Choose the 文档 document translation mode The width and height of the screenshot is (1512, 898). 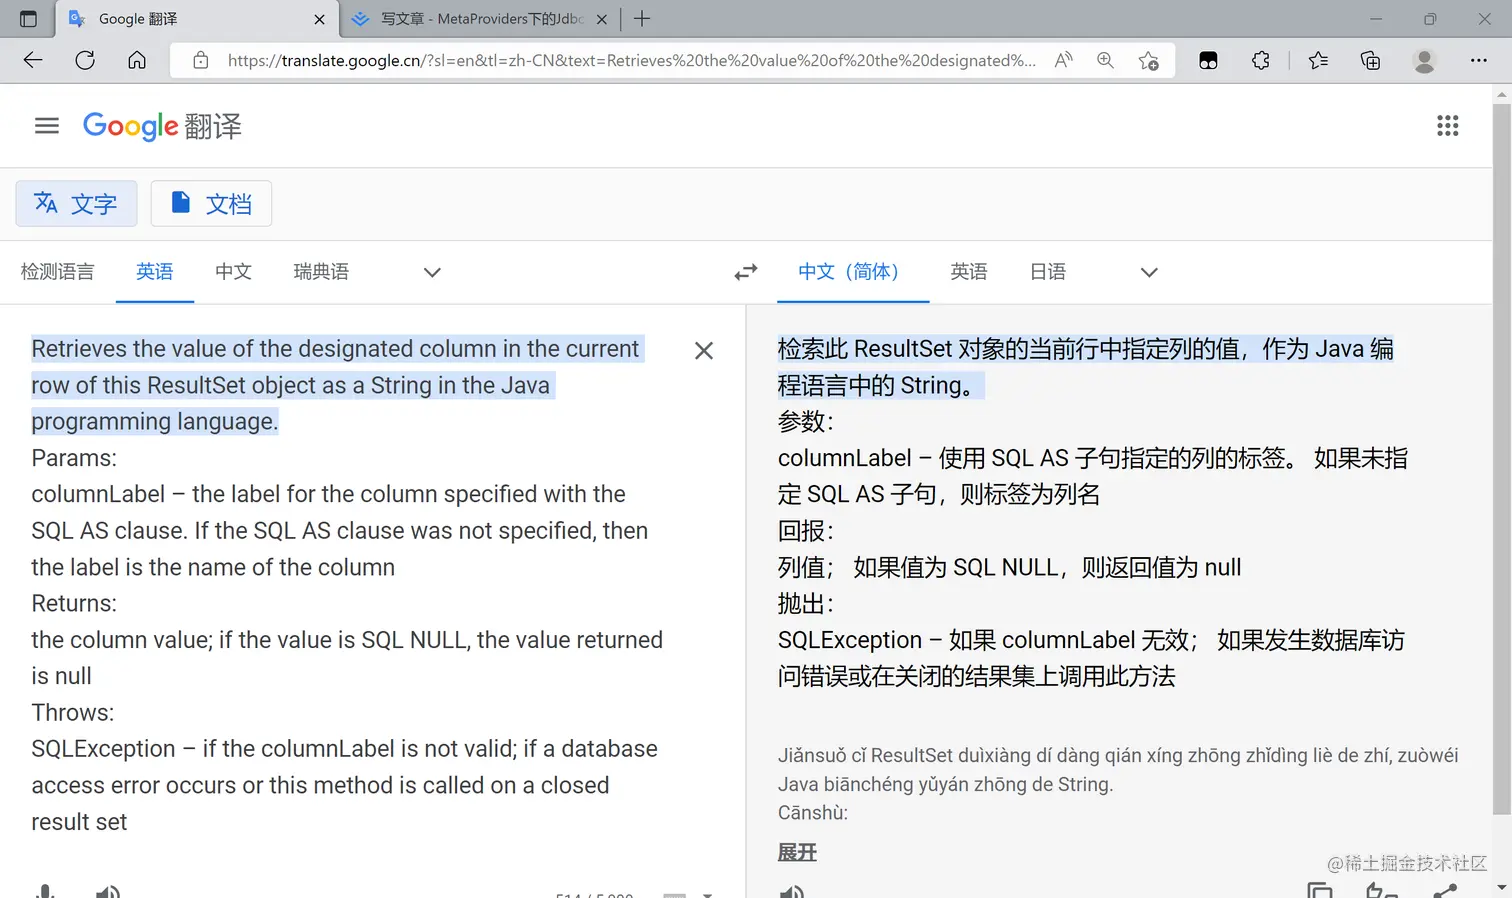pos(211,204)
